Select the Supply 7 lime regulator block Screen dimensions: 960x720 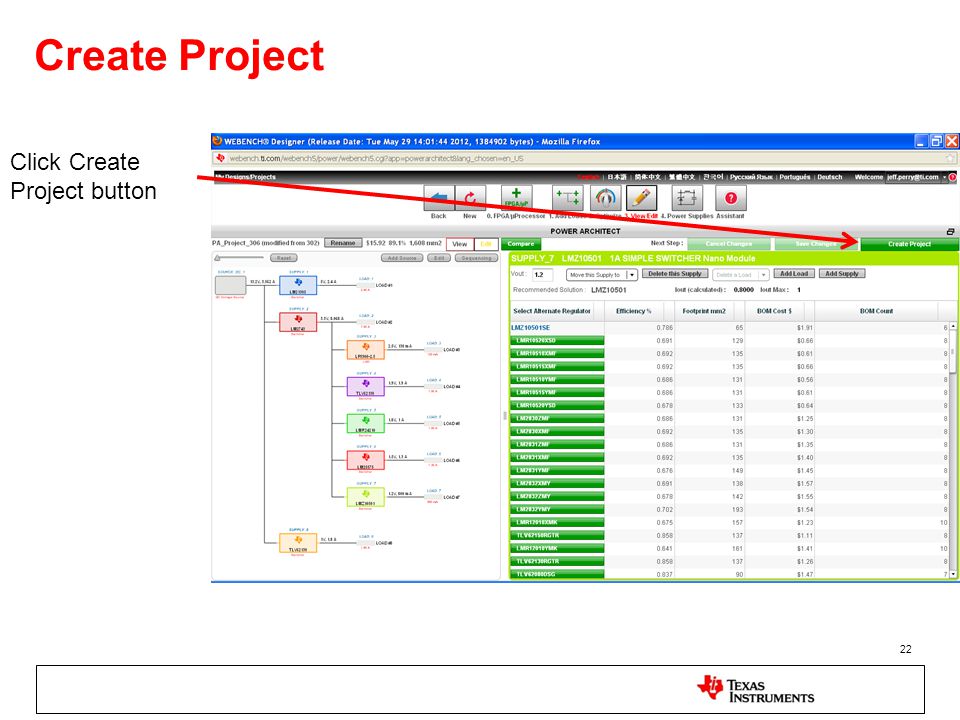click(x=366, y=497)
